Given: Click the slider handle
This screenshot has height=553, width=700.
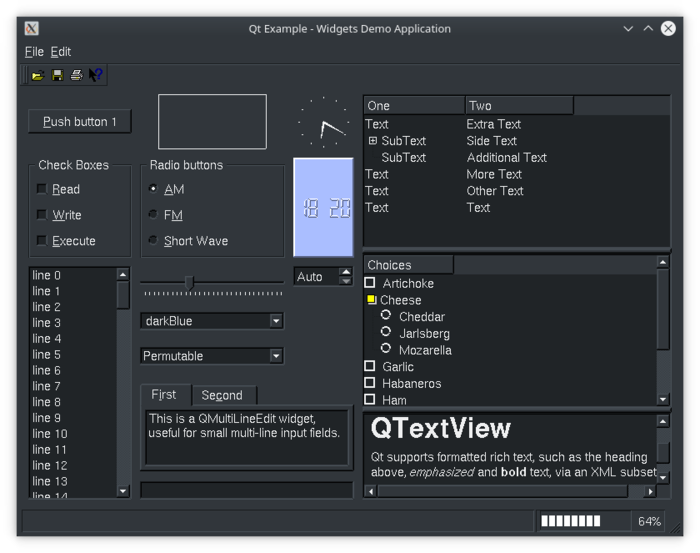Looking at the screenshot, I should point(189,283).
